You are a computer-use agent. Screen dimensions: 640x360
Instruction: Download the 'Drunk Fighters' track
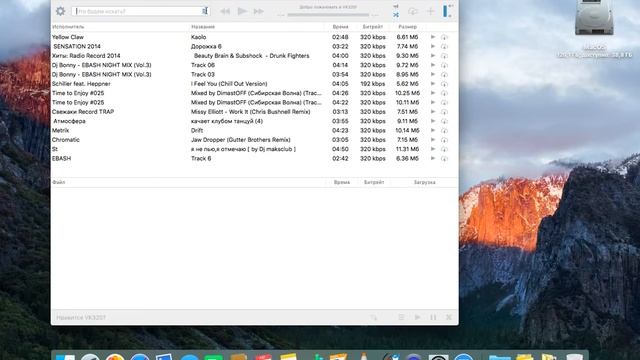[x=444, y=56]
